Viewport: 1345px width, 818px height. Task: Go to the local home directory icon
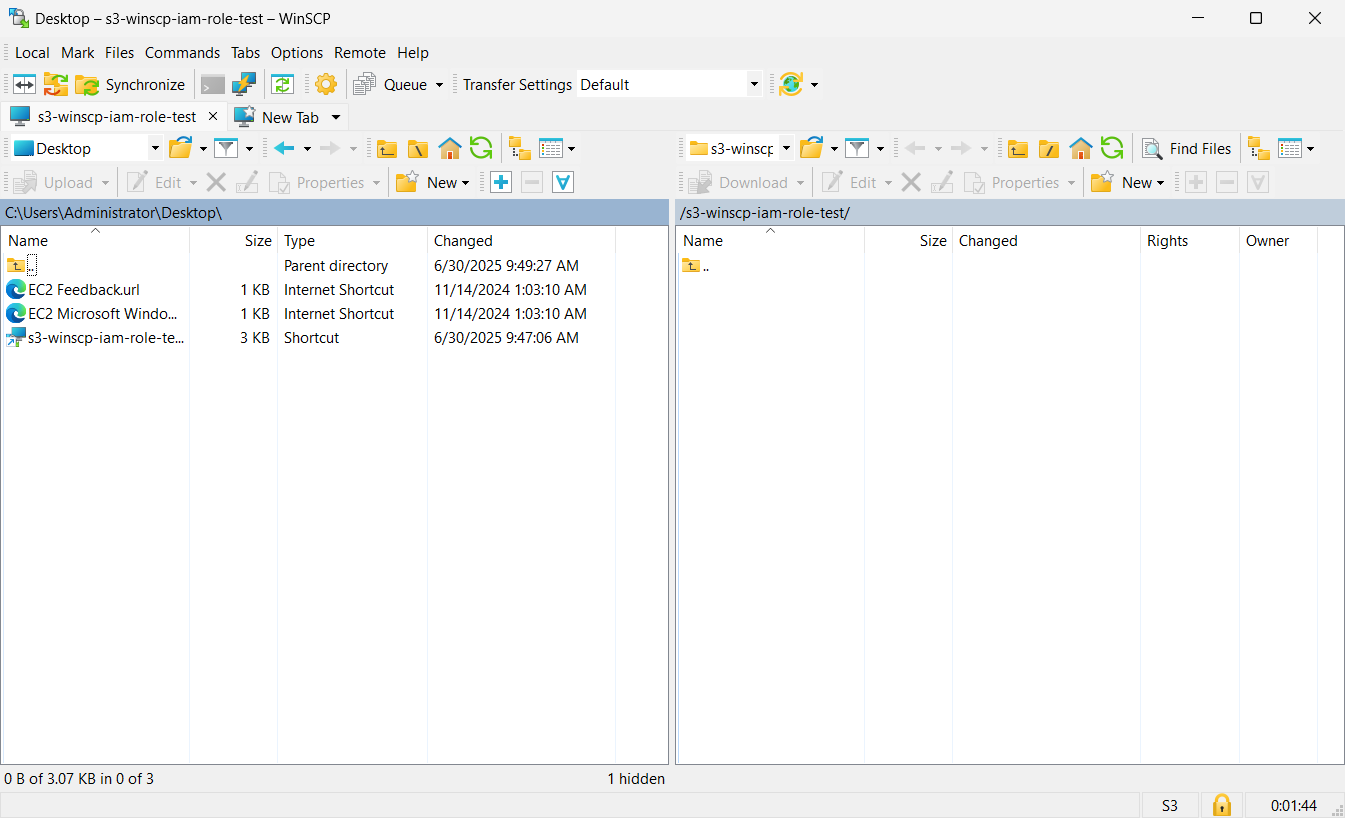point(450,149)
